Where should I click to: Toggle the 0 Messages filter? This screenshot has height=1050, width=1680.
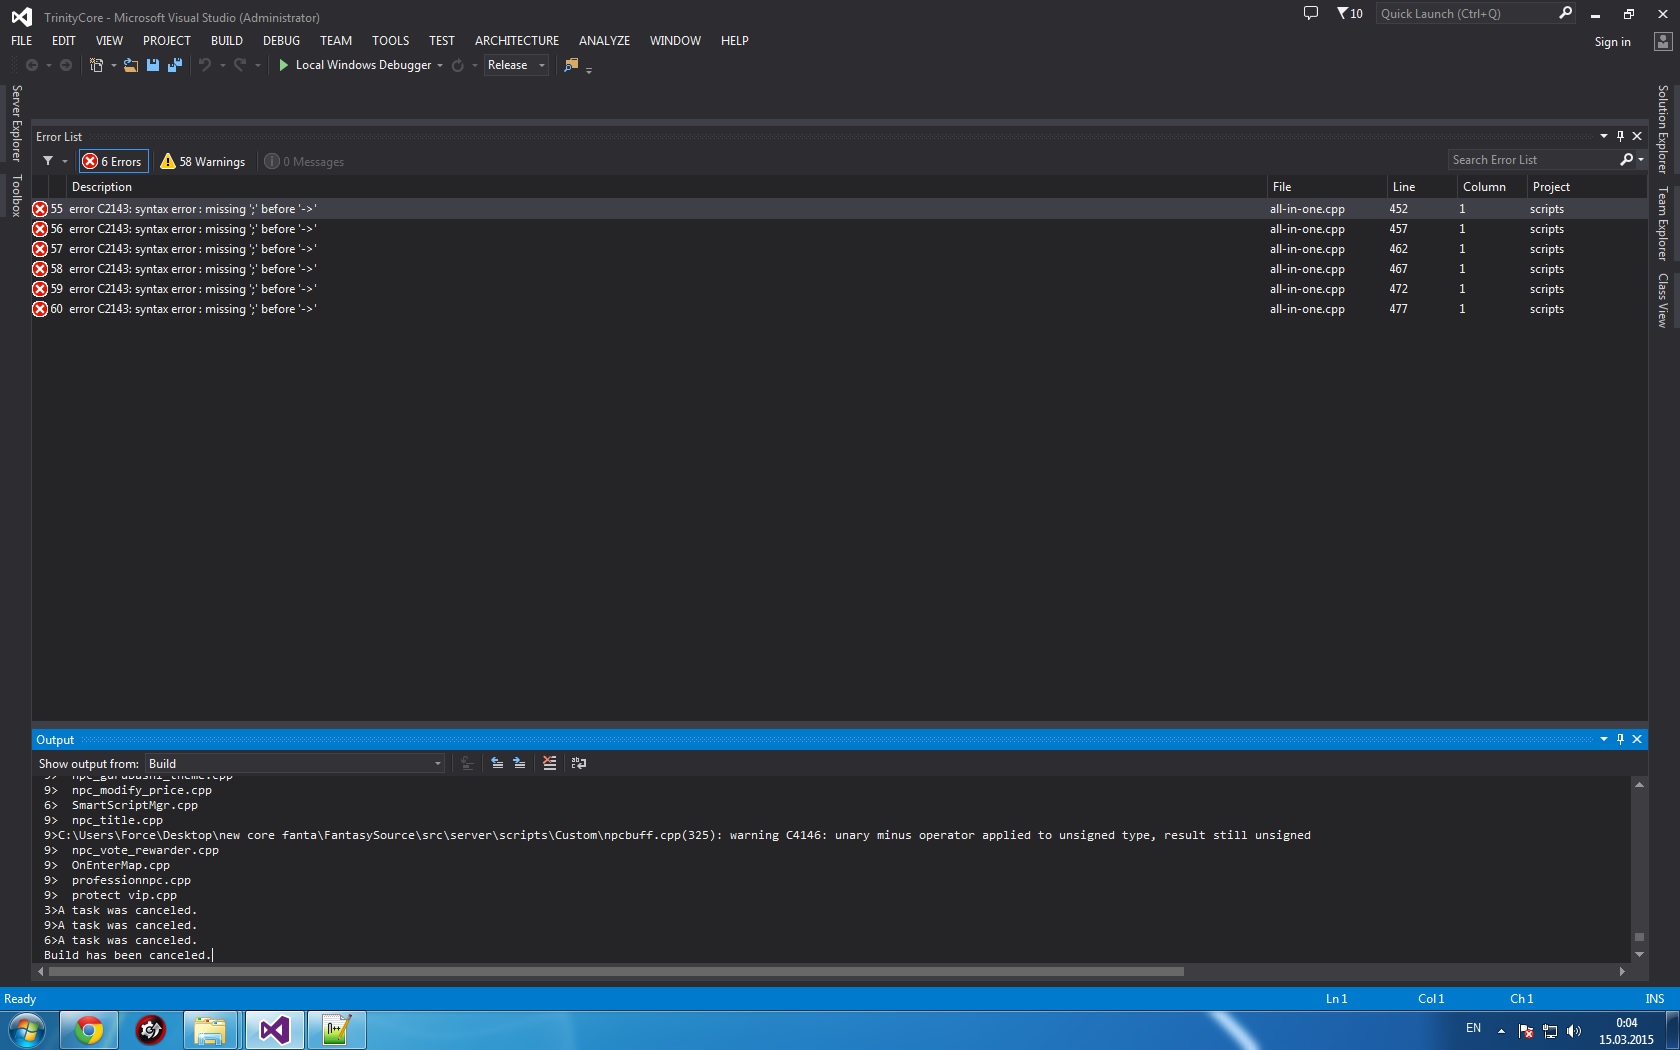coord(304,161)
